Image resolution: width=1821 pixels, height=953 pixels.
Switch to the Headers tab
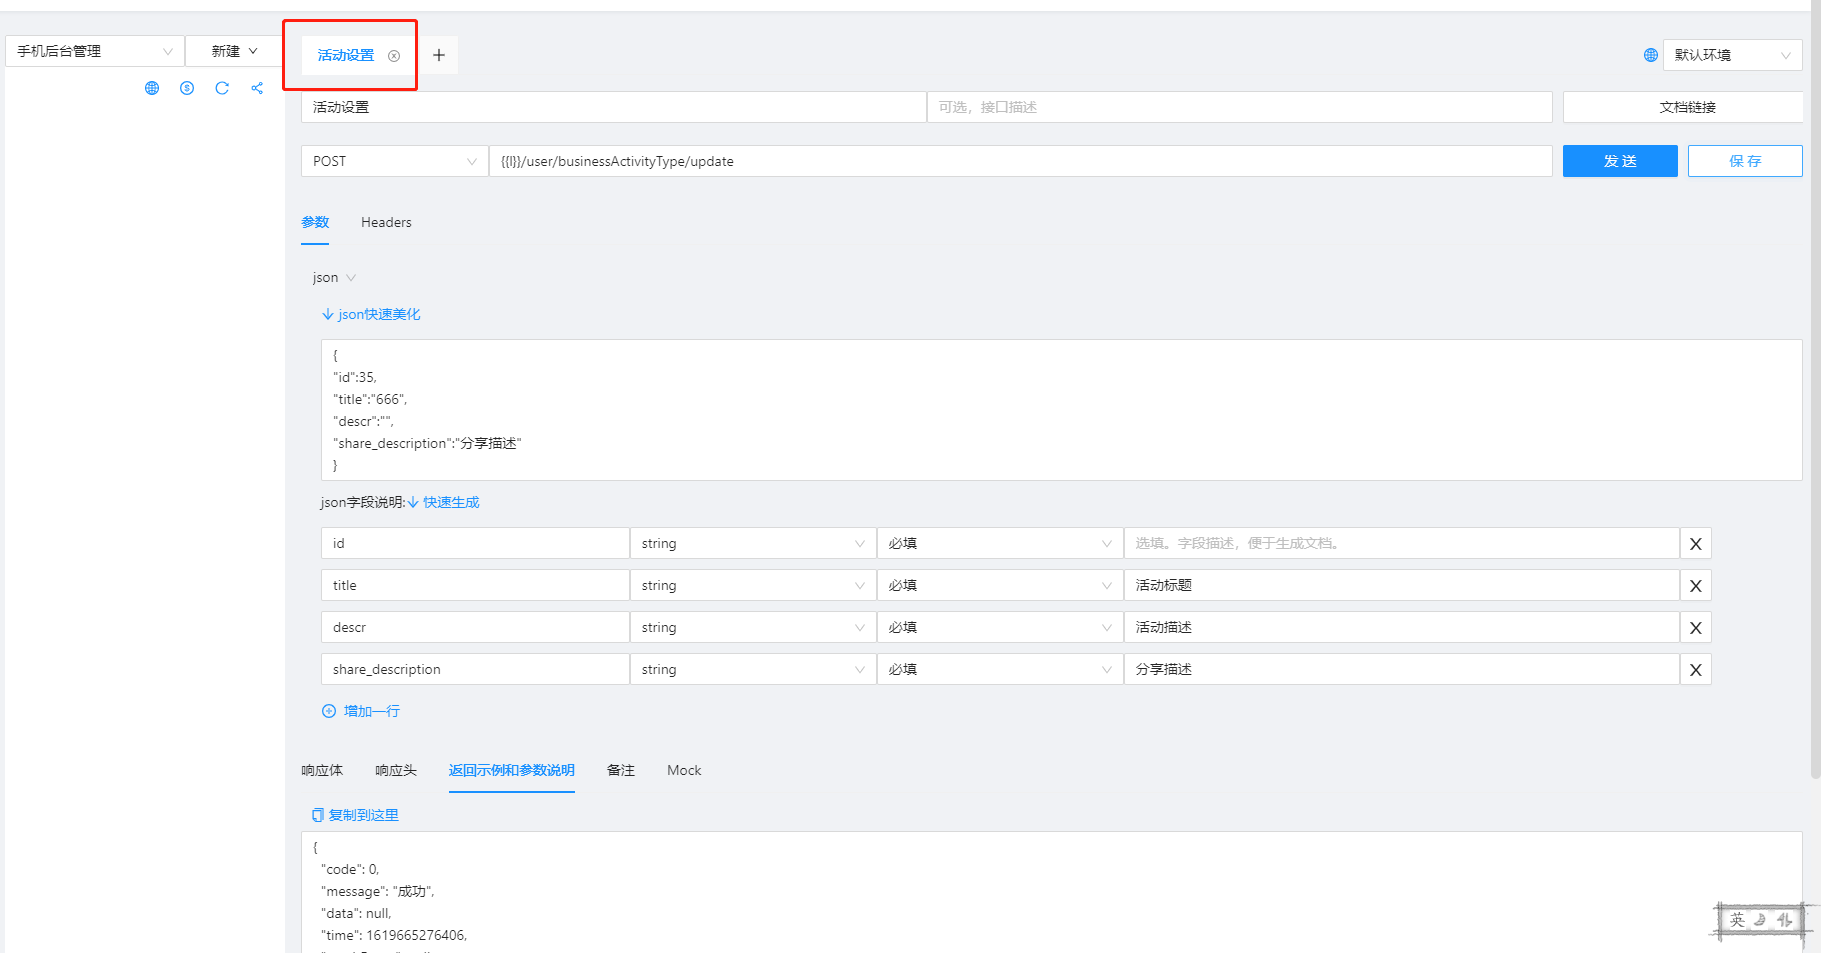click(386, 223)
